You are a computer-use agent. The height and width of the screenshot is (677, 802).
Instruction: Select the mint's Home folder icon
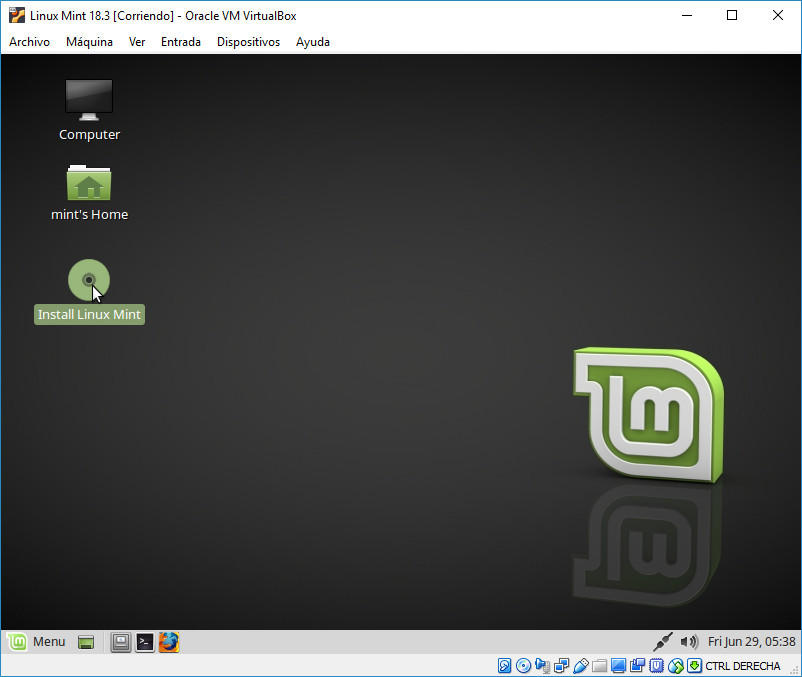pyautogui.click(x=89, y=182)
